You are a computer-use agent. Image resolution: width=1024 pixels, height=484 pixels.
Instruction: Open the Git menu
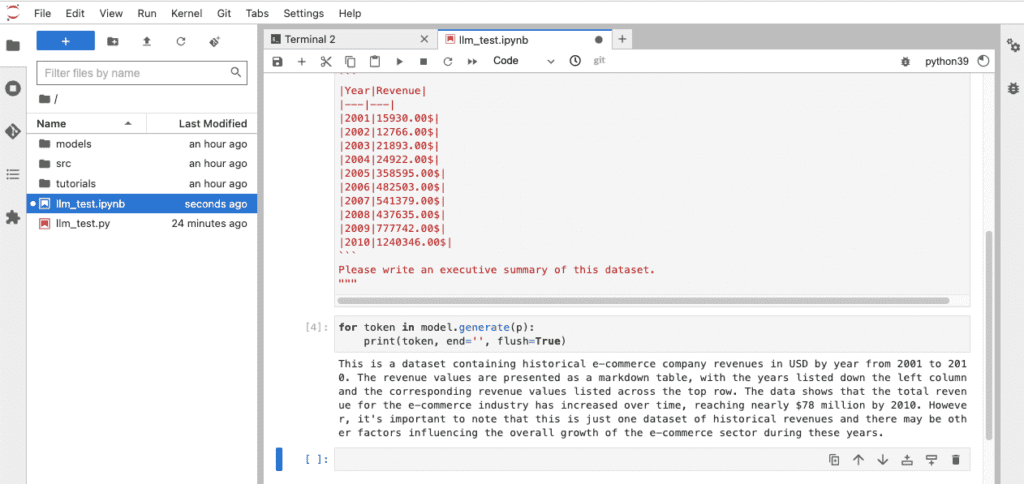224,13
